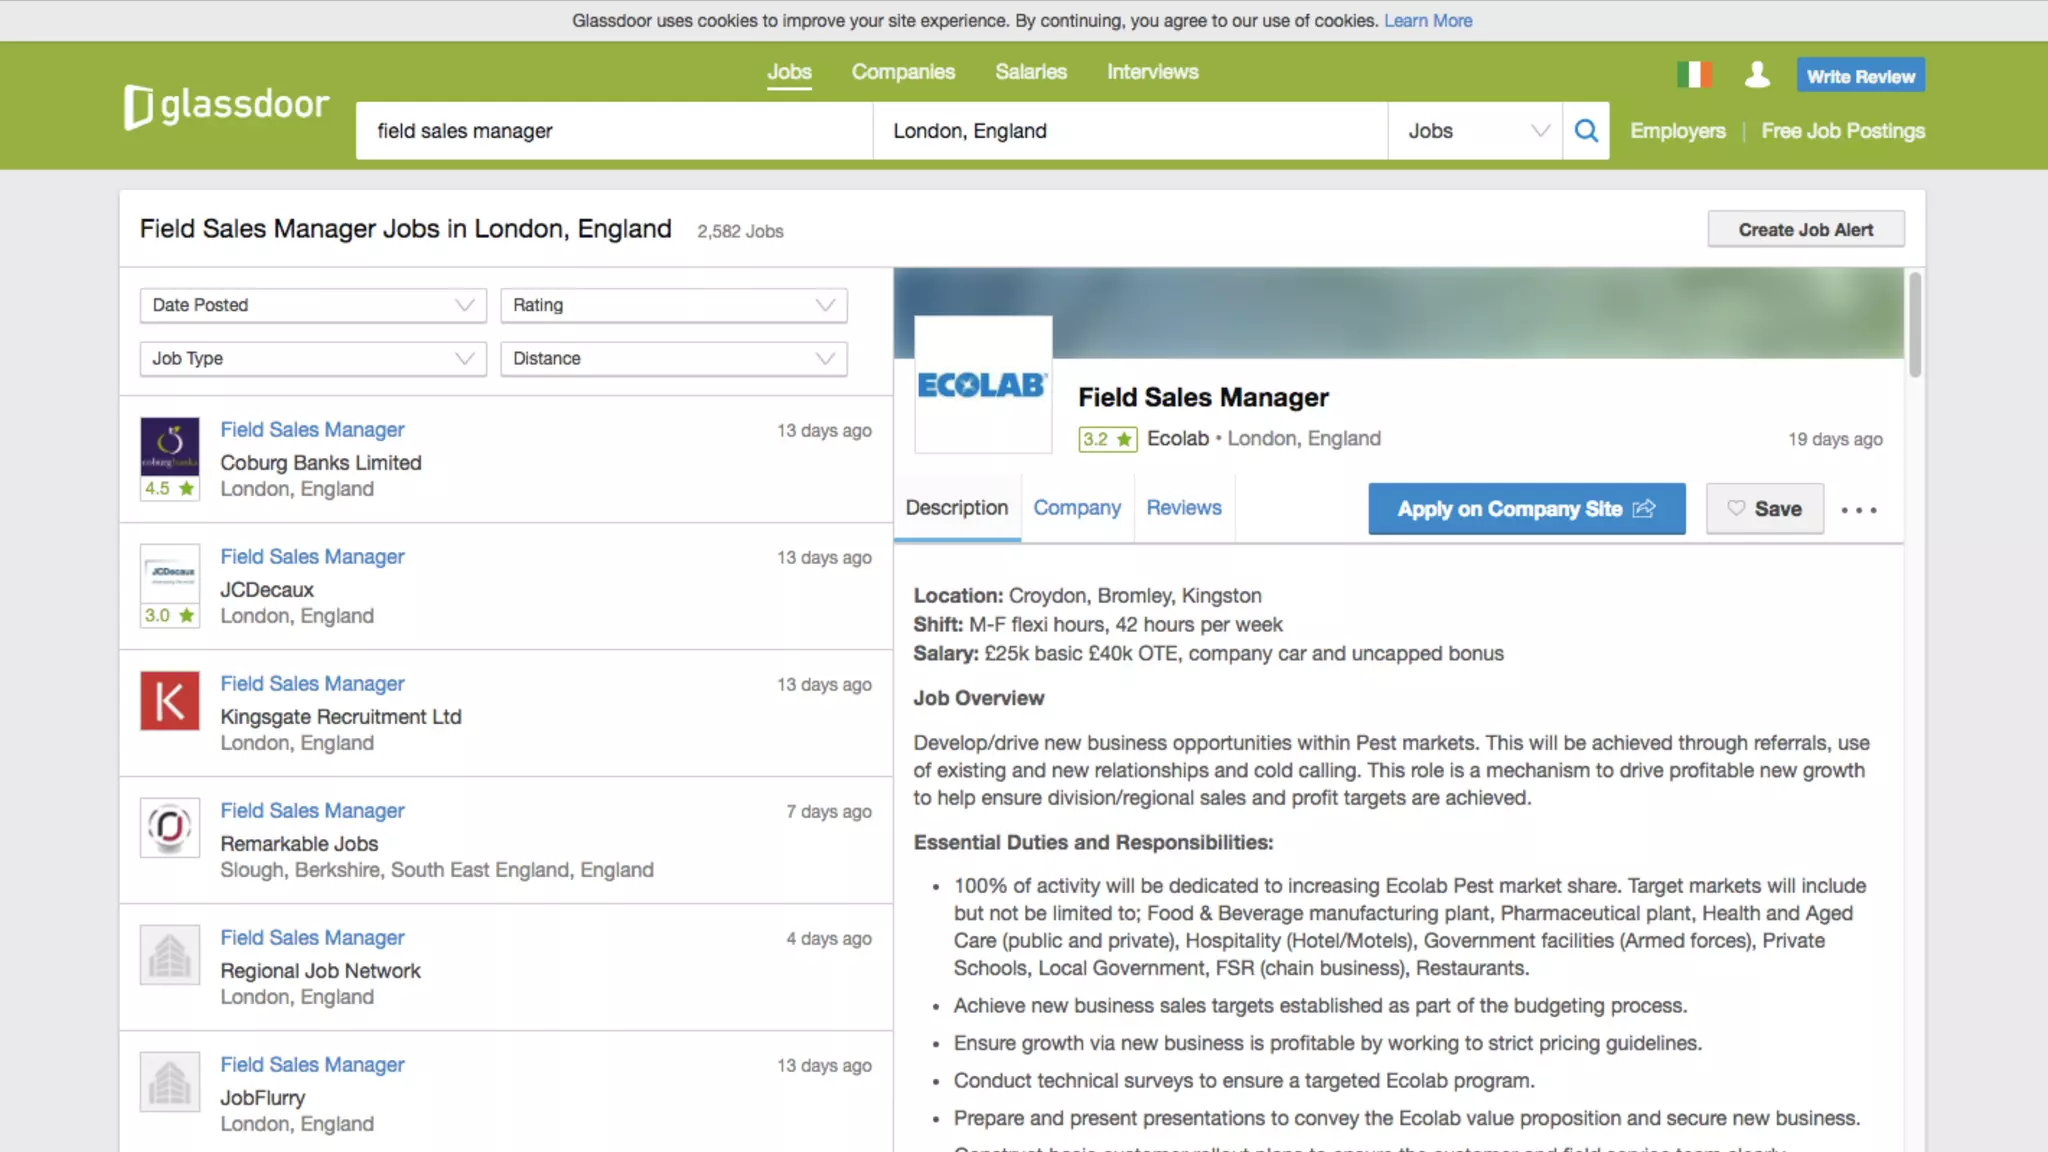
Task: Click the Write Review button
Action: (1860, 76)
